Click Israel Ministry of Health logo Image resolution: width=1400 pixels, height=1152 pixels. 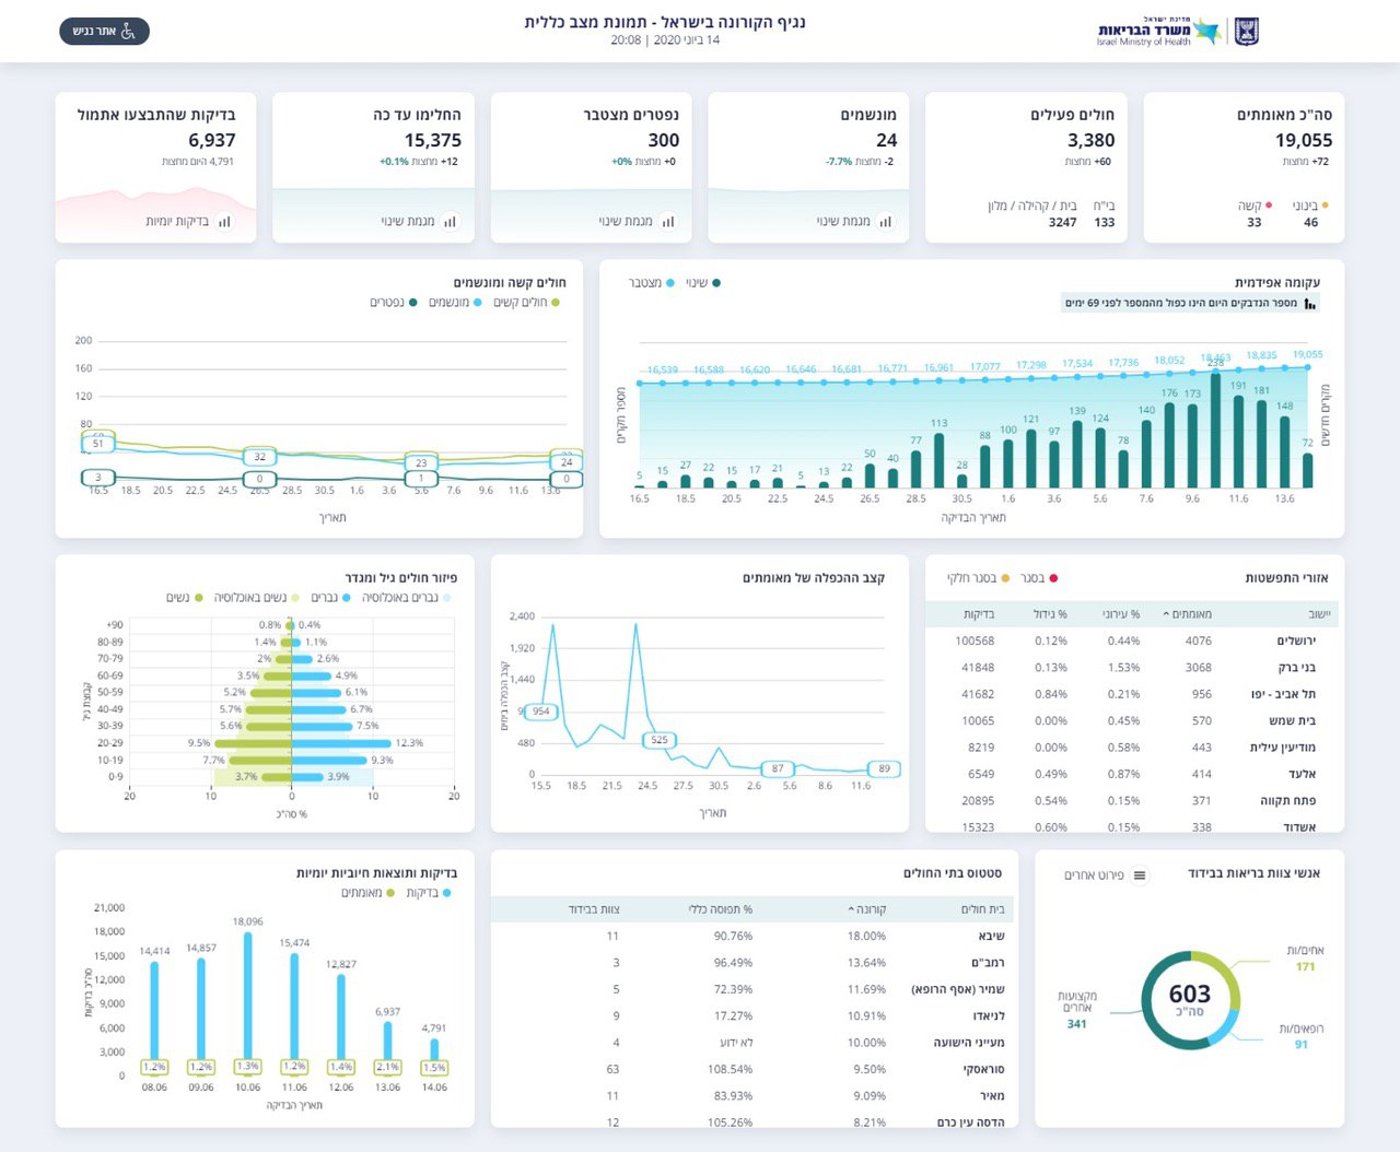click(x=1177, y=31)
